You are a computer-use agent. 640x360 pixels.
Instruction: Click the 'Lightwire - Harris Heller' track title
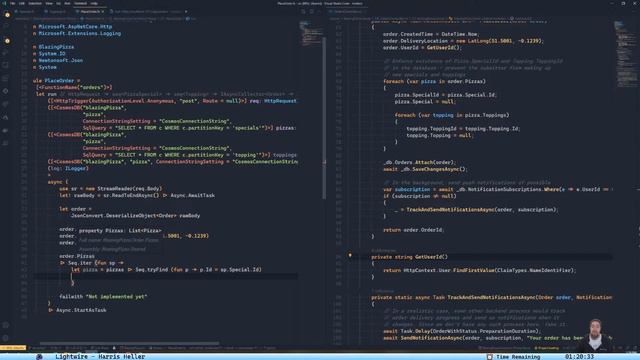[x=100, y=356]
